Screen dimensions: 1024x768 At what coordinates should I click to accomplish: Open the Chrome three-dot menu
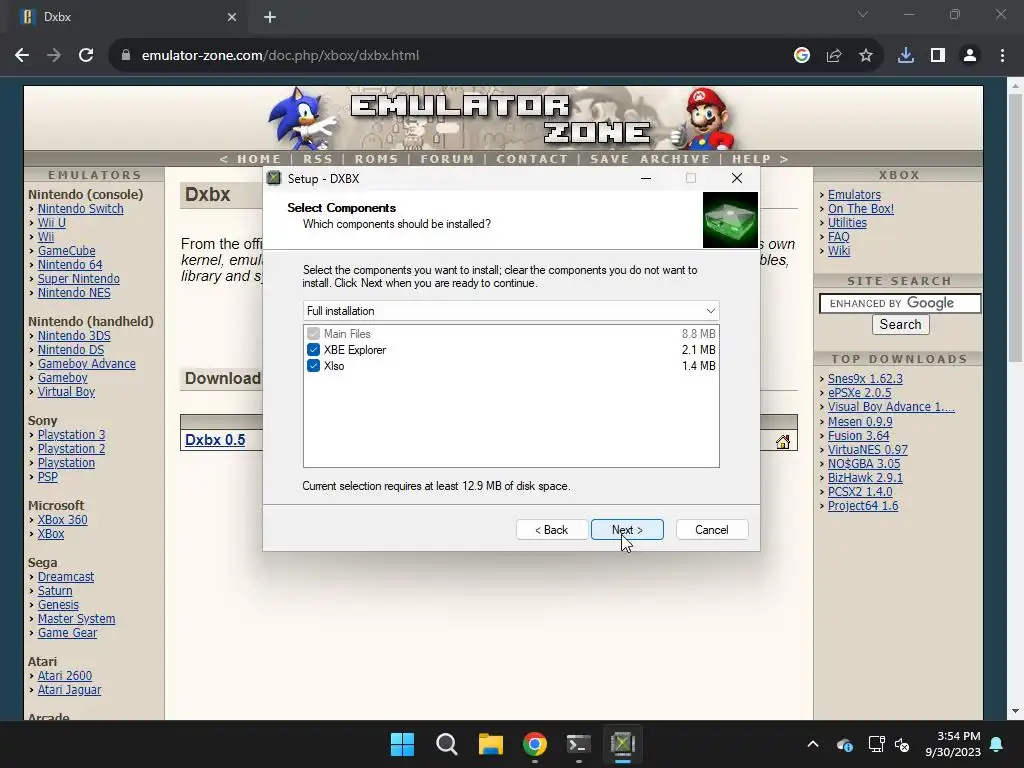pos(1002,56)
